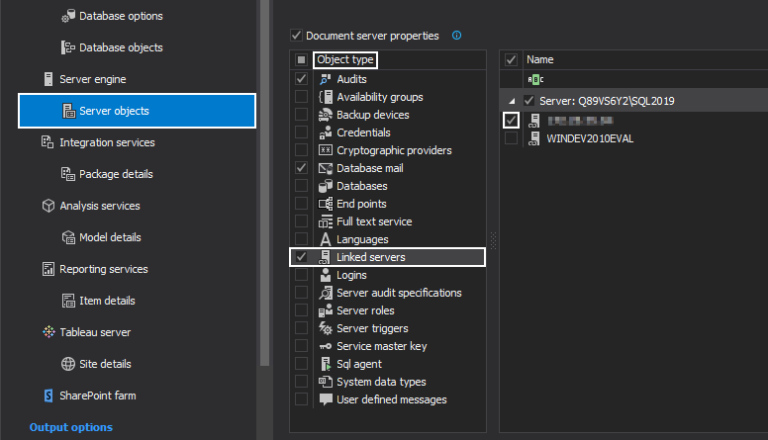Enable the Logins object type checkbox
768x440 pixels.
(x=302, y=275)
